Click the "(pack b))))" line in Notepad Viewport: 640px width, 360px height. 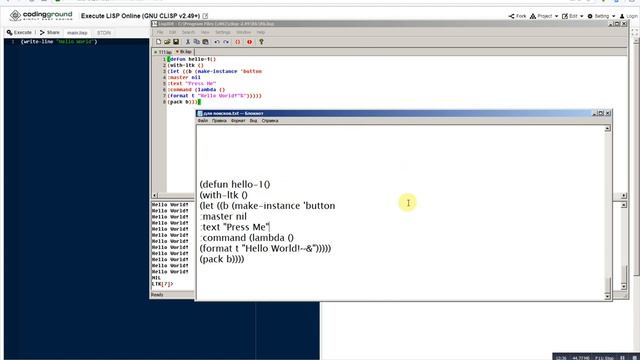222,259
